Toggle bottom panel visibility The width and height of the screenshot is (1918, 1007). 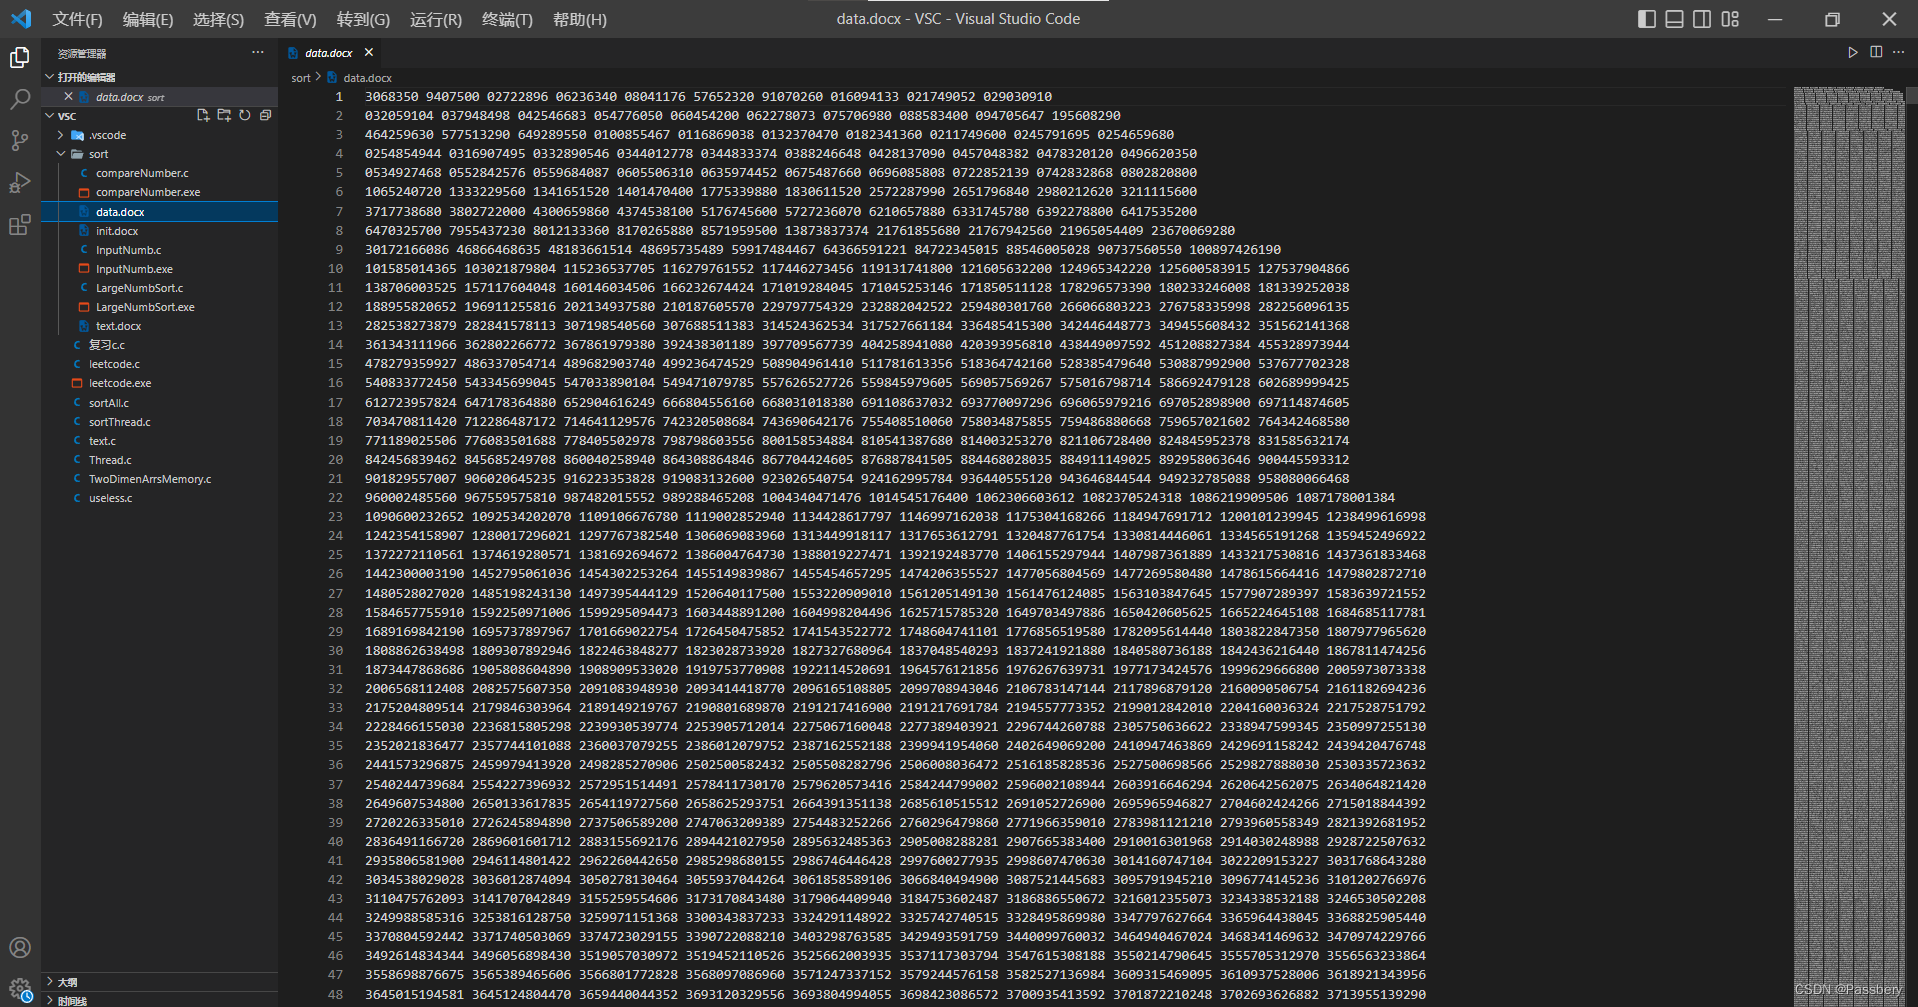click(1674, 19)
